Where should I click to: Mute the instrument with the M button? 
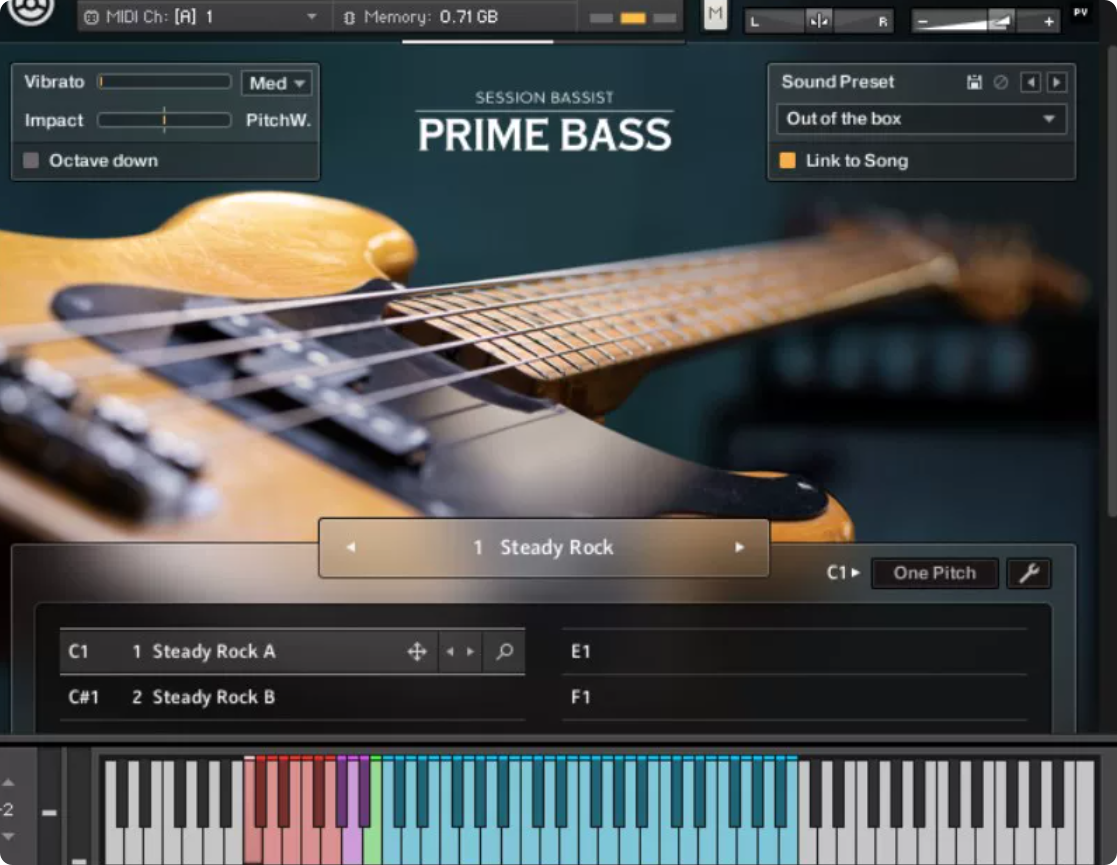tap(715, 14)
